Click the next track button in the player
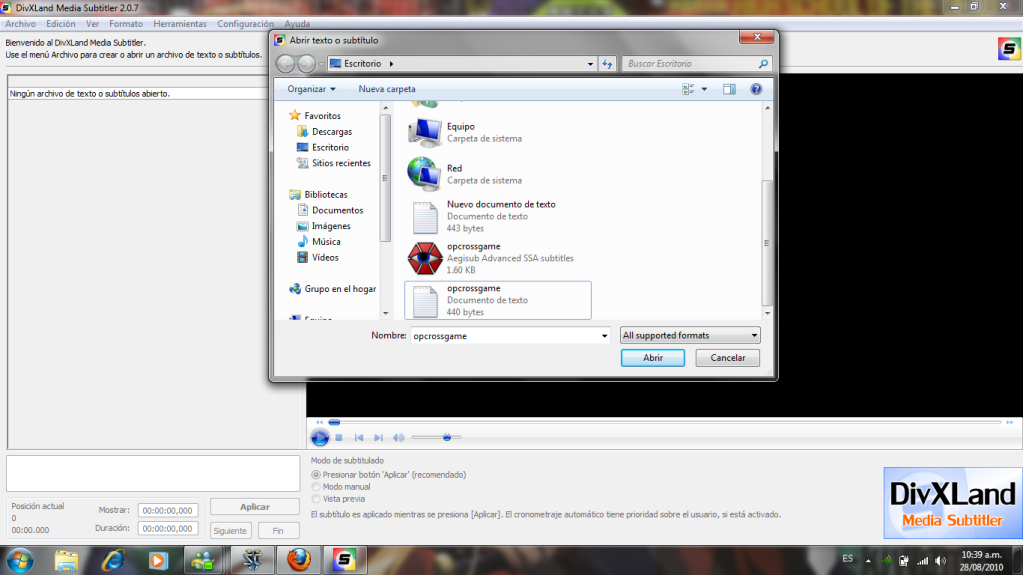The height and width of the screenshot is (575, 1023). click(378, 438)
